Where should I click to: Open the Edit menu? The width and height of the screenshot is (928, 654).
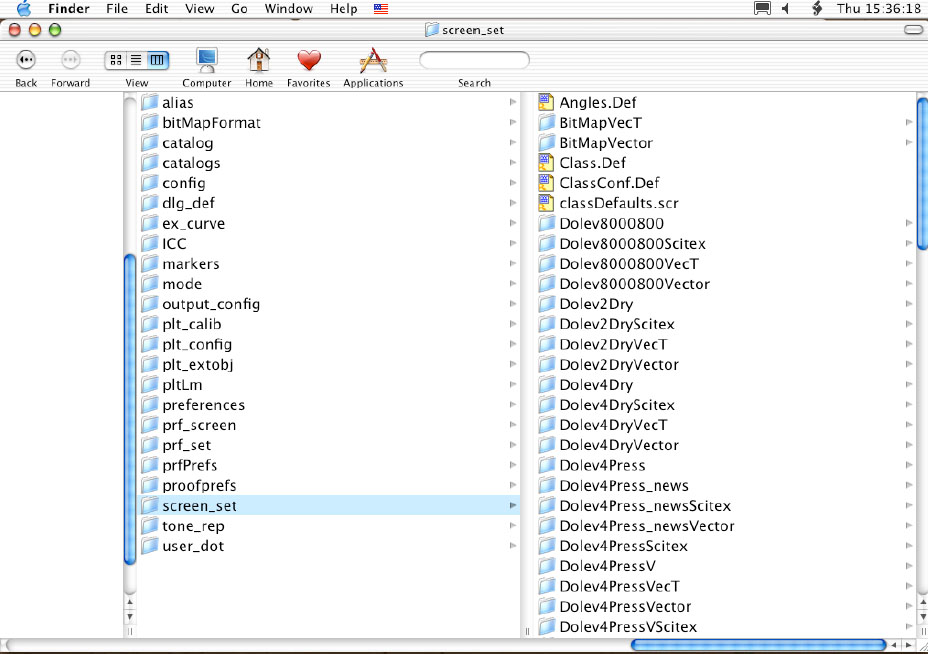156,9
